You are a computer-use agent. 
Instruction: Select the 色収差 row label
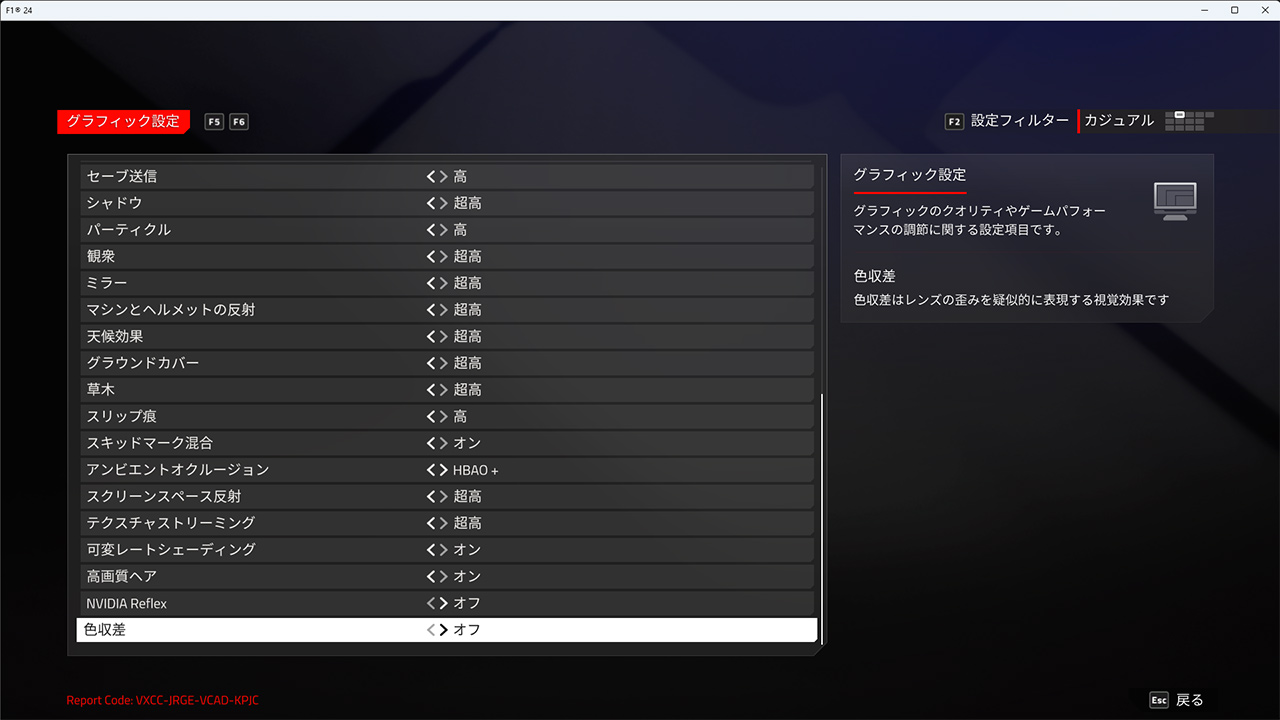tap(106, 630)
